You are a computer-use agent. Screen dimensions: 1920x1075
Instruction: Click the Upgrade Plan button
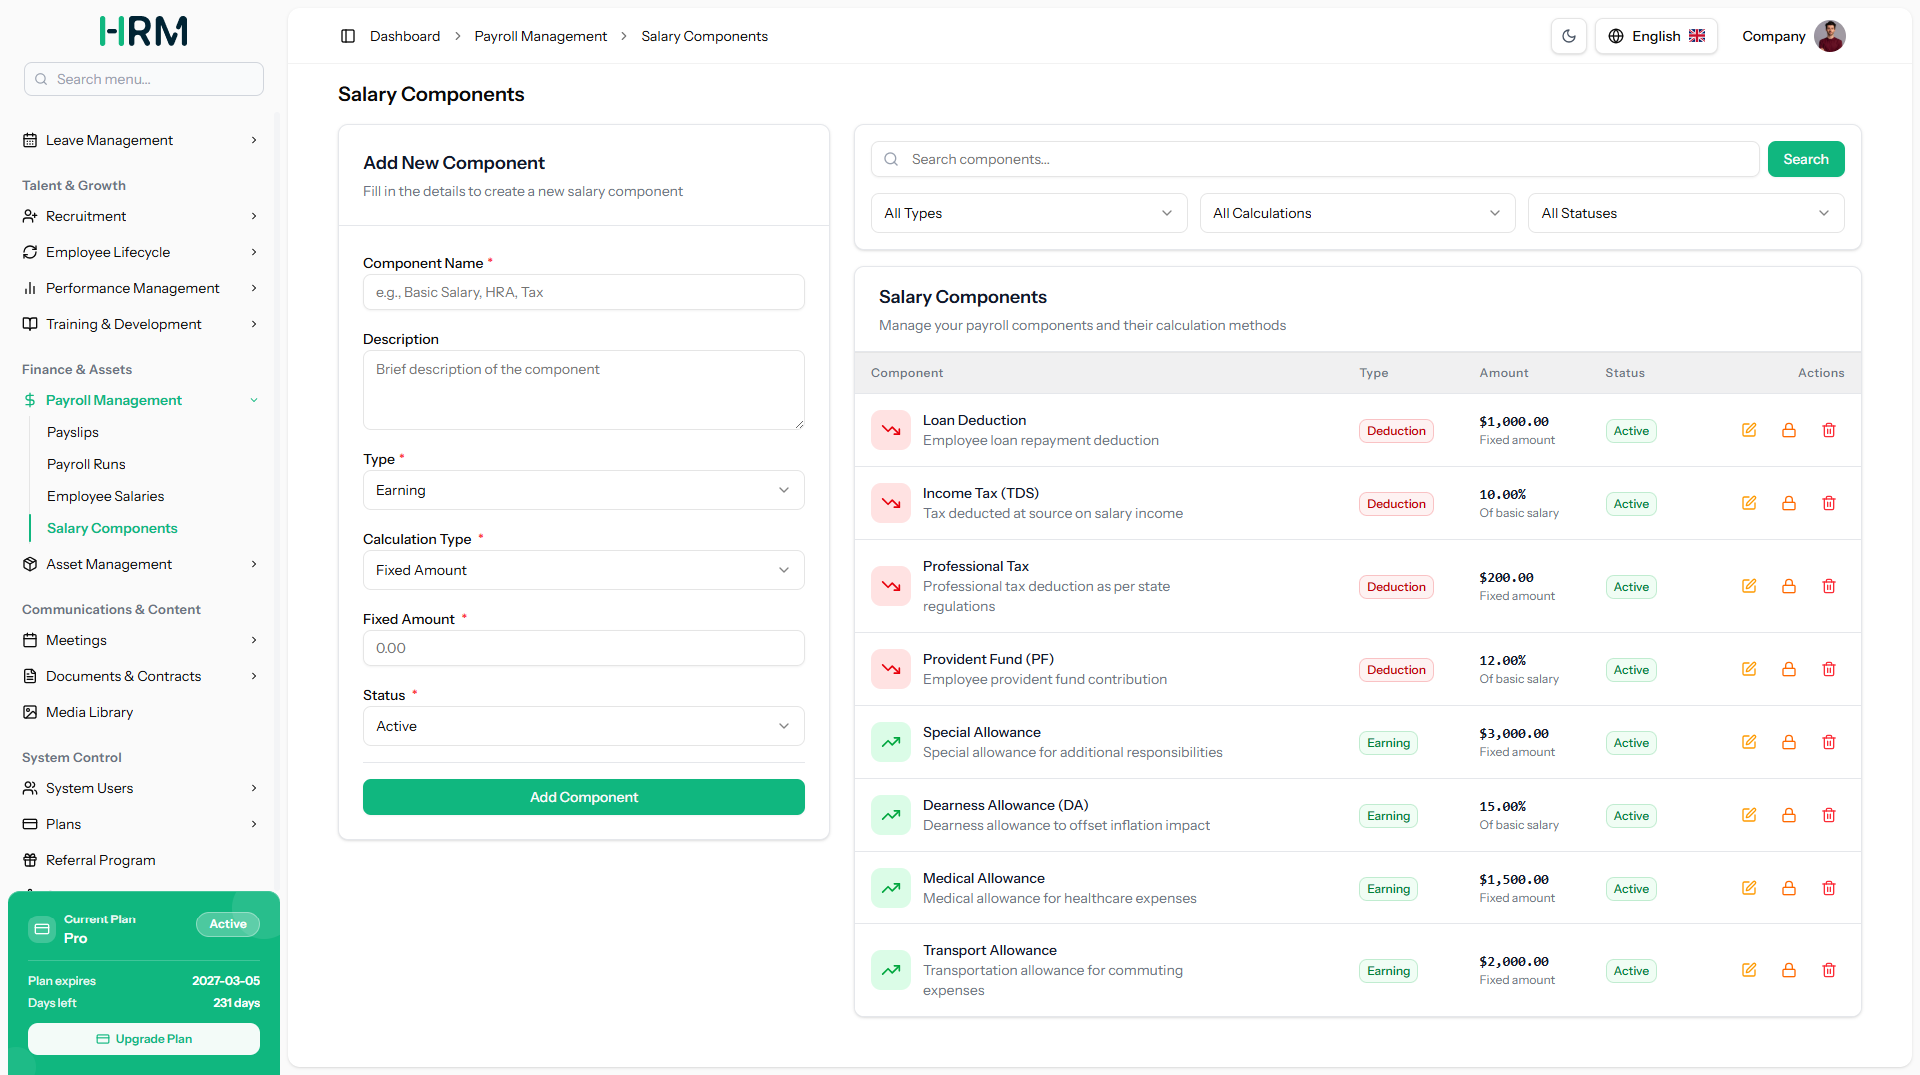click(x=144, y=1039)
